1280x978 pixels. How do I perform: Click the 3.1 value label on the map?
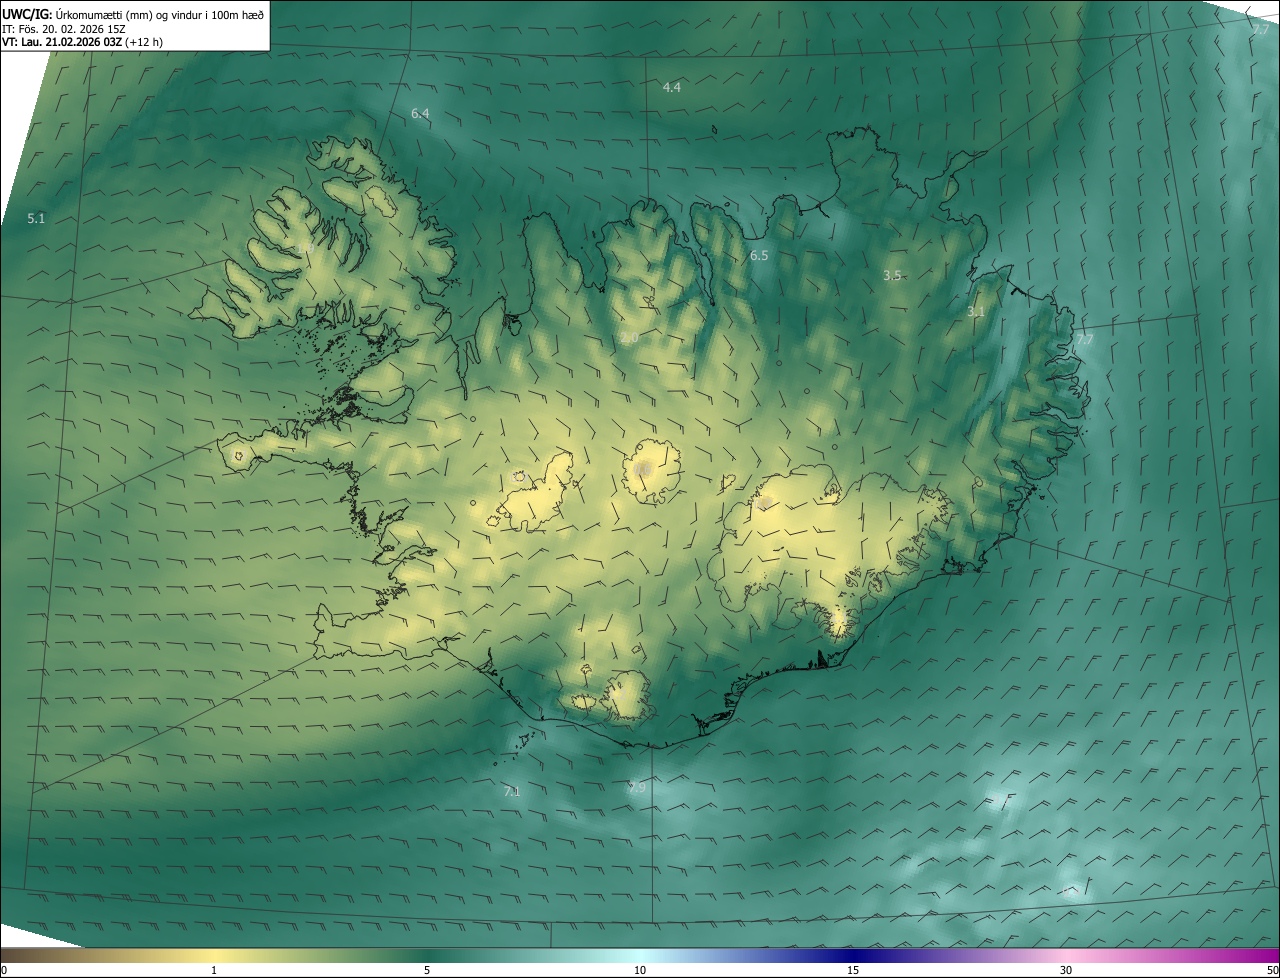tap(976, 312)
